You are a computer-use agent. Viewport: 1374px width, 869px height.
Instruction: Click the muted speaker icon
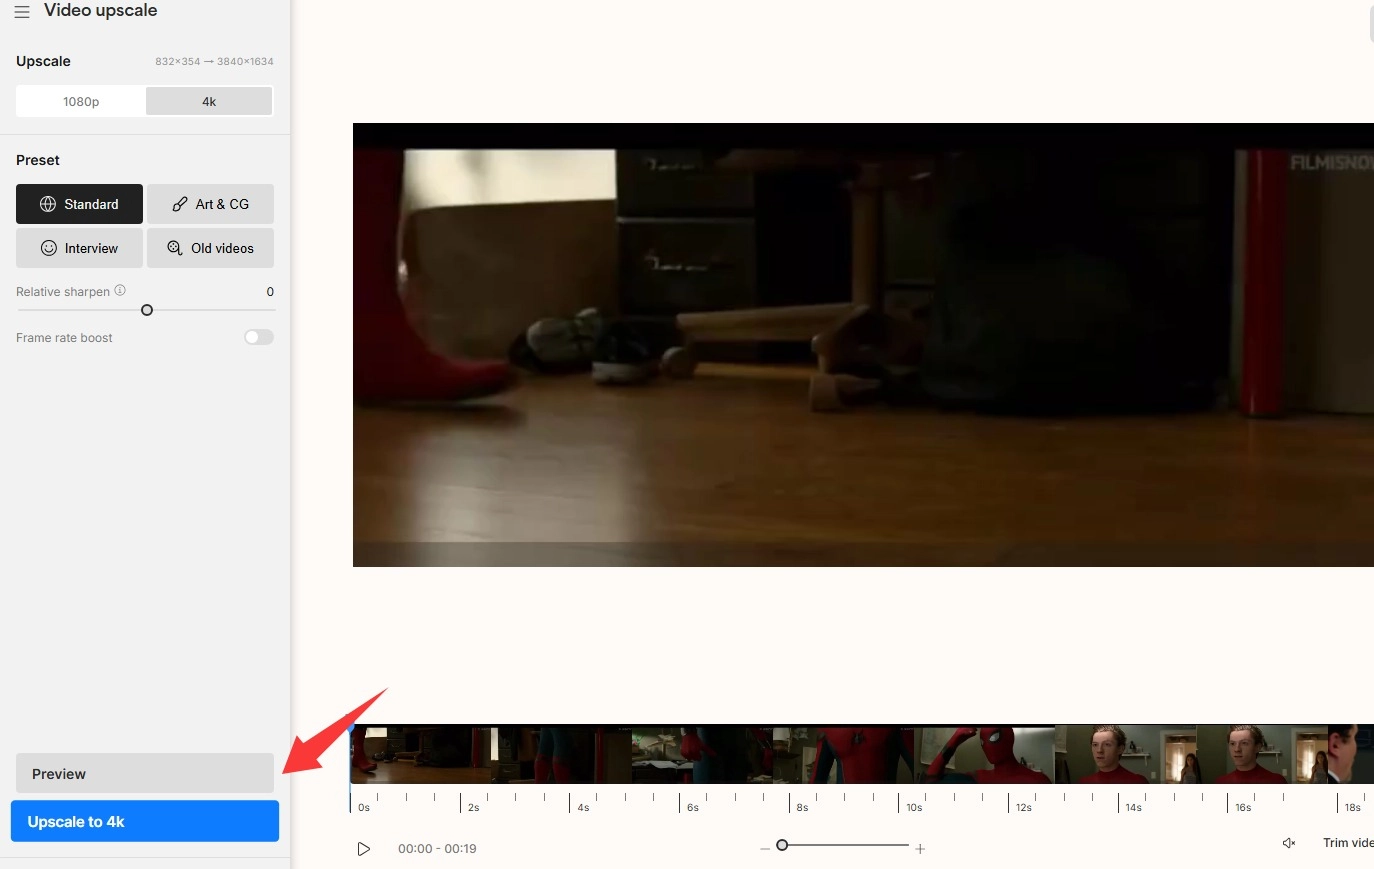1289,843
